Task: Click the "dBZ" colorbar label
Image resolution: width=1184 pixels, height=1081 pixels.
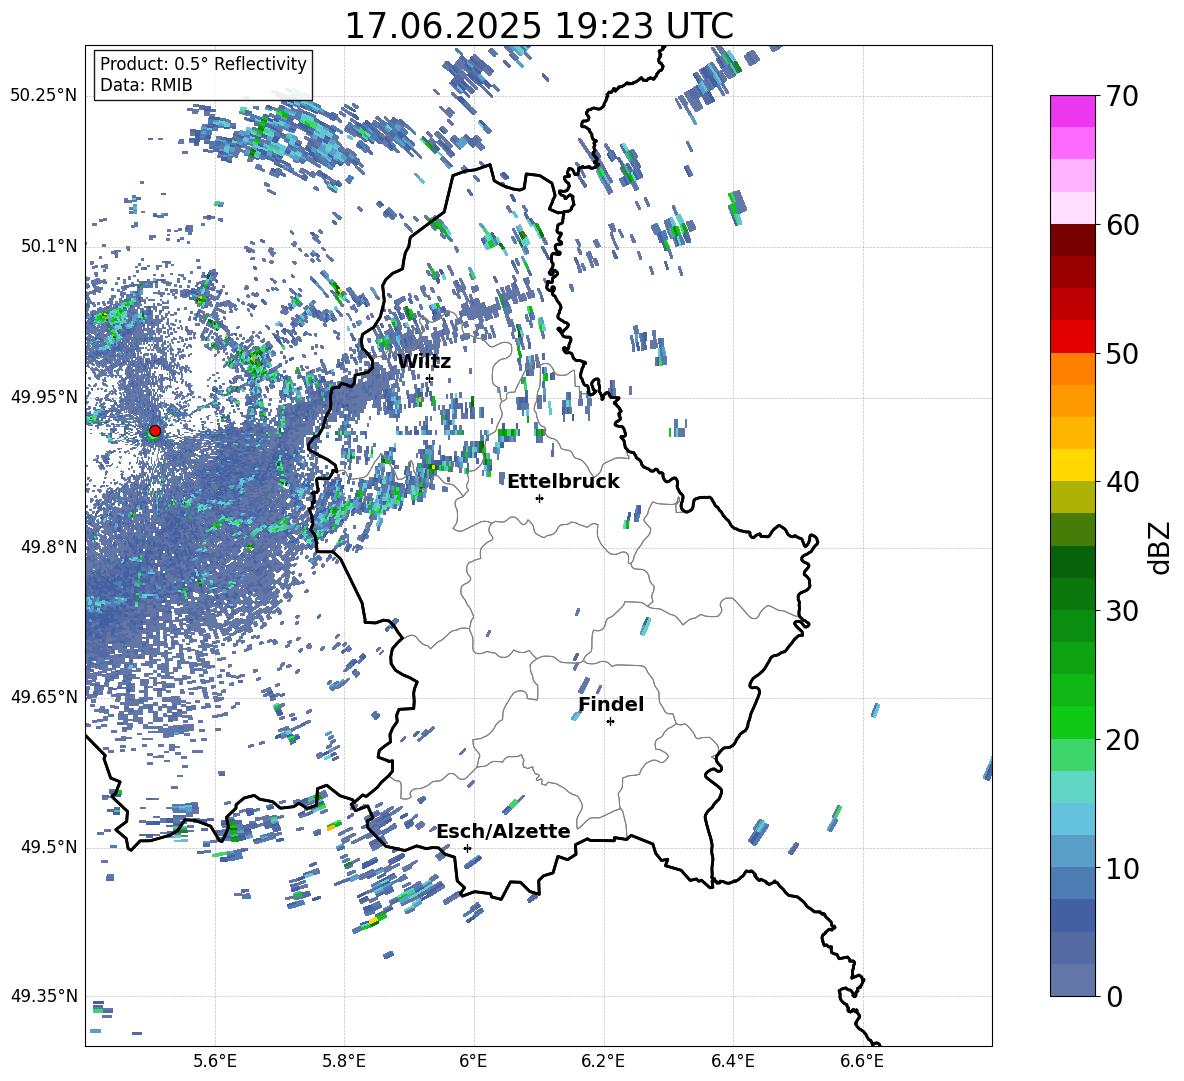Action: [x=1159, y=547]
